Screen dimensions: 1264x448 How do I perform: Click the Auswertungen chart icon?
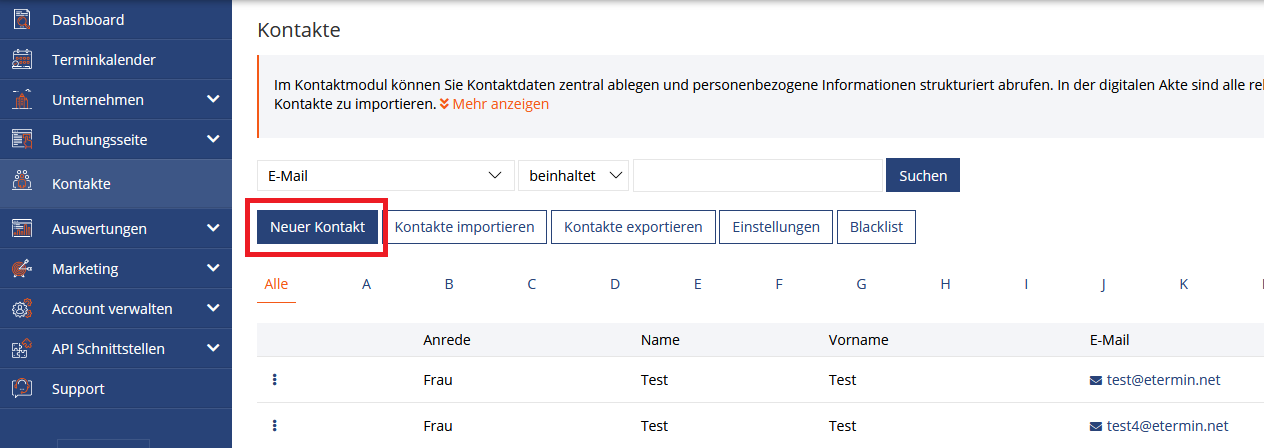pyautogui.click(x=22, y=228)
